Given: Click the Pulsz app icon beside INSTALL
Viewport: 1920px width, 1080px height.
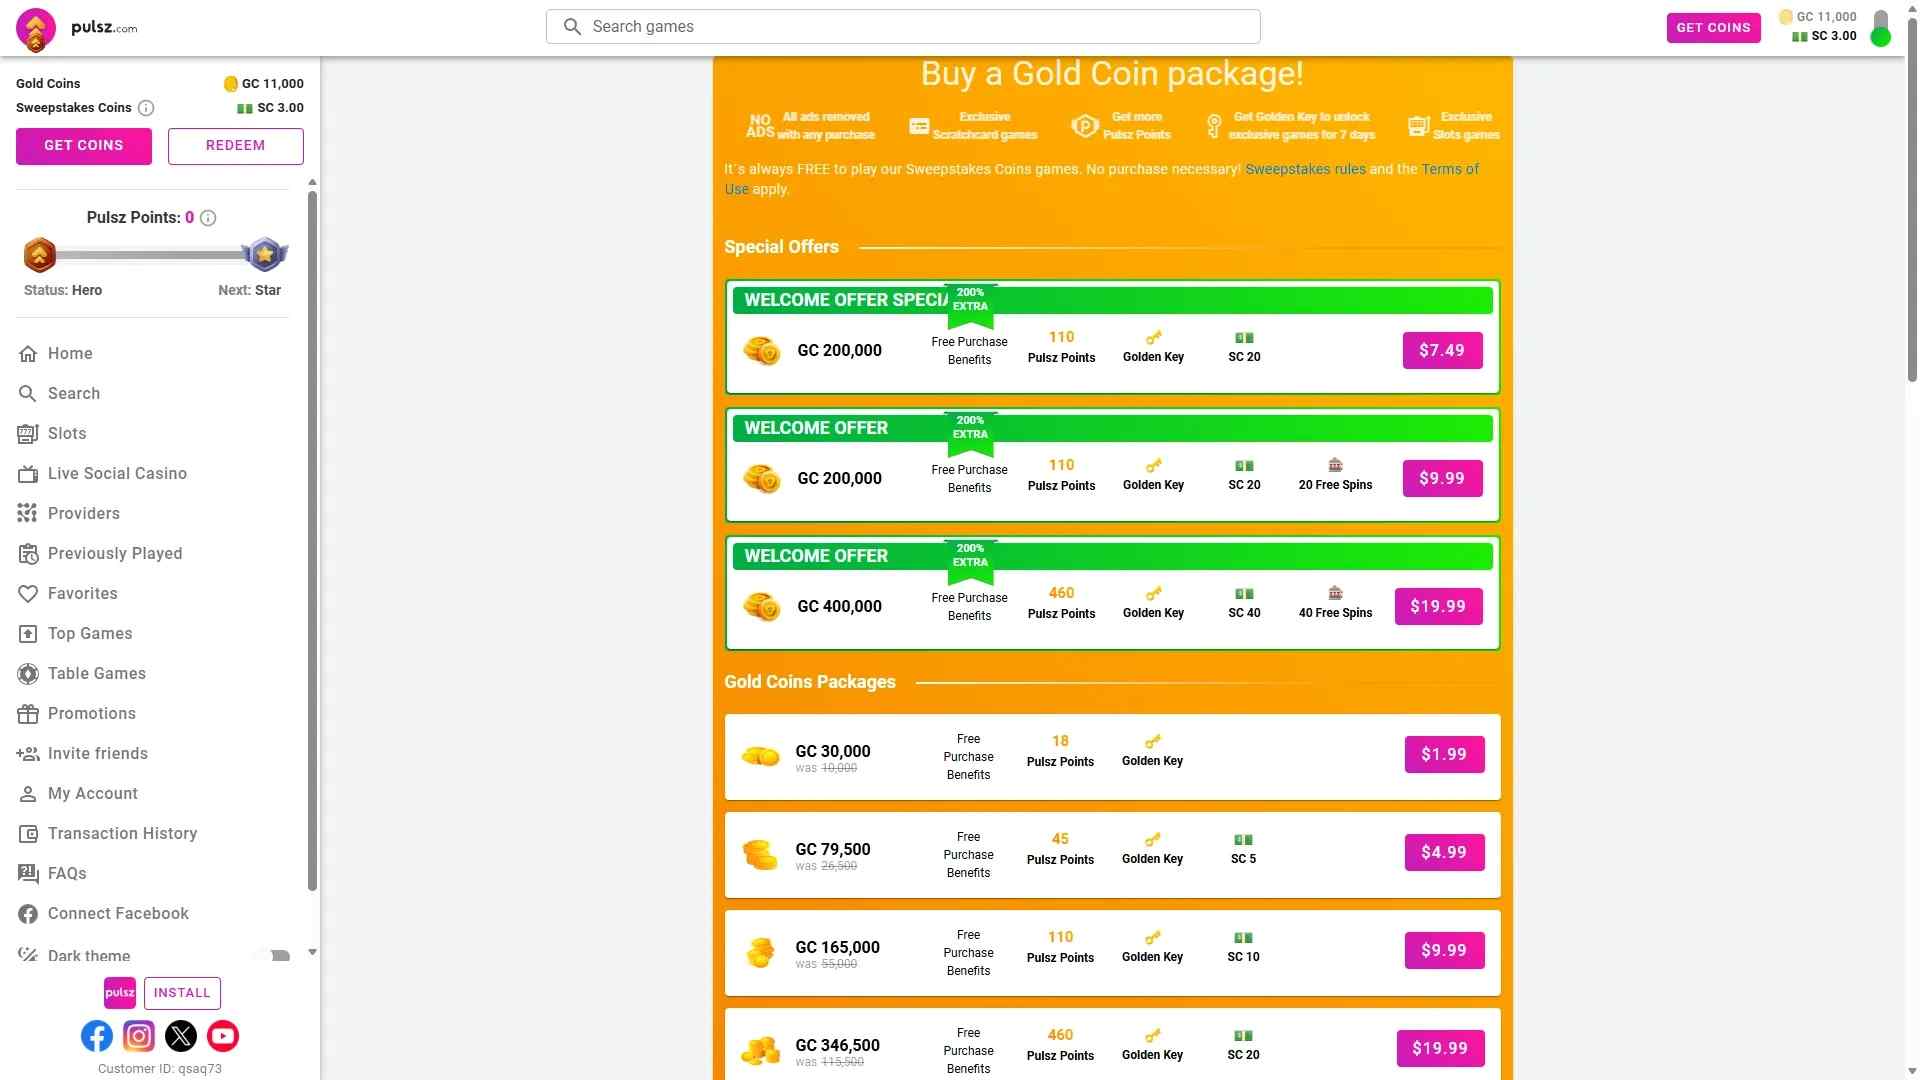Looking at the screenshot, I should [120, 993].
